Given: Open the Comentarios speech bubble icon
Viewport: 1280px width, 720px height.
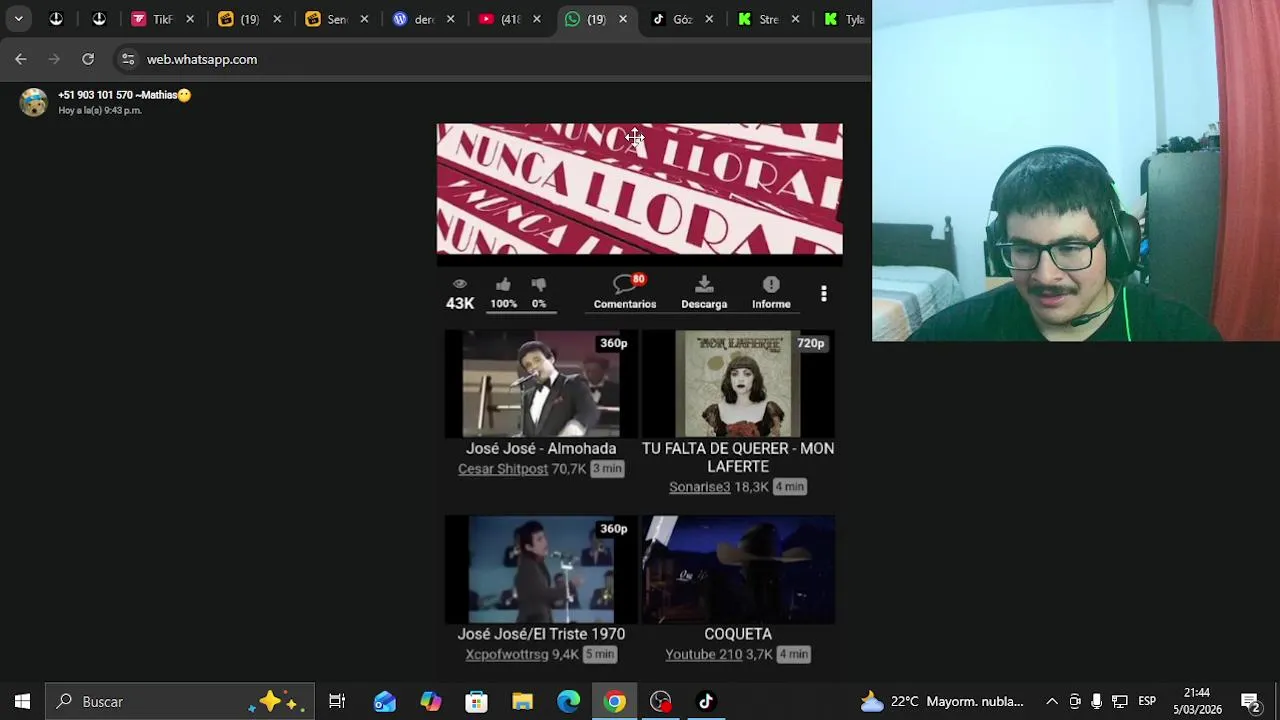Looking at the screenshot, I should click(x=625, y=284).
